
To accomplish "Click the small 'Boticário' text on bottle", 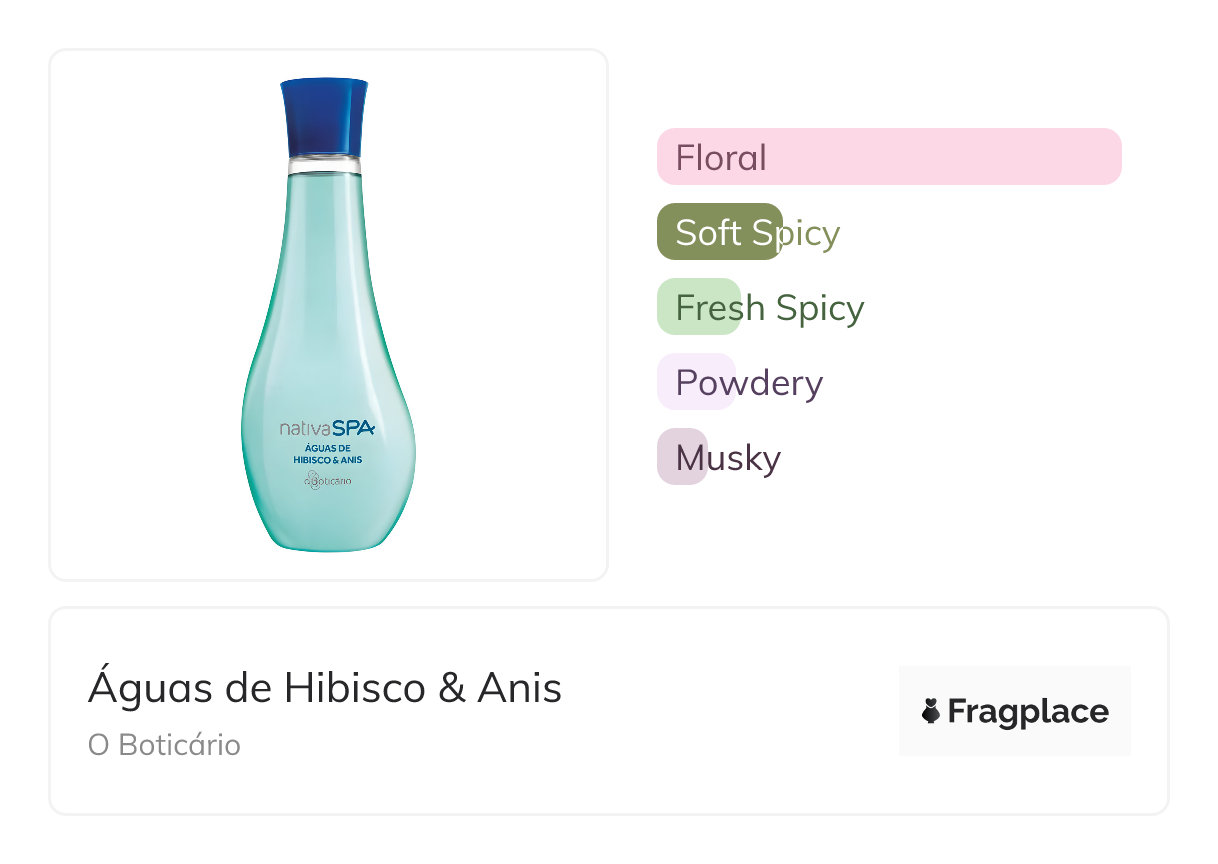I will (334, 480).
